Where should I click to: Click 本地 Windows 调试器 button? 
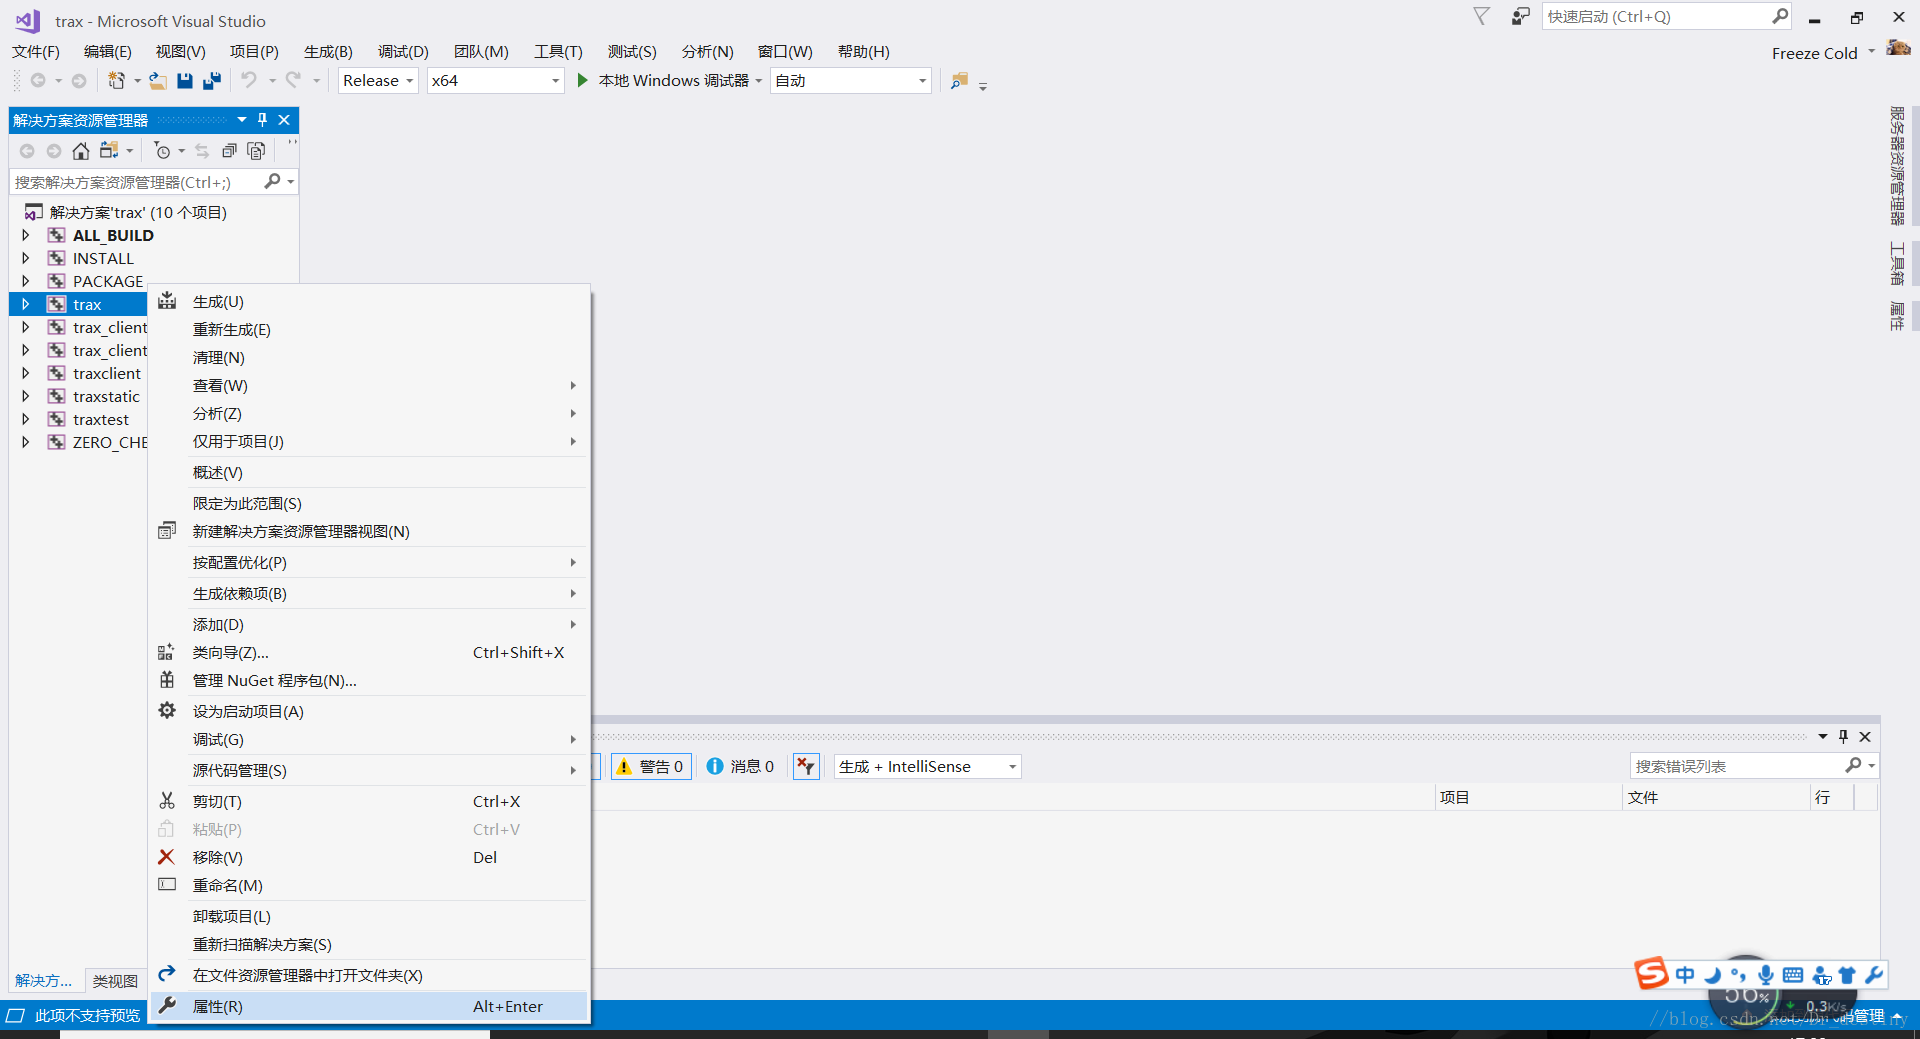point(673,81)
